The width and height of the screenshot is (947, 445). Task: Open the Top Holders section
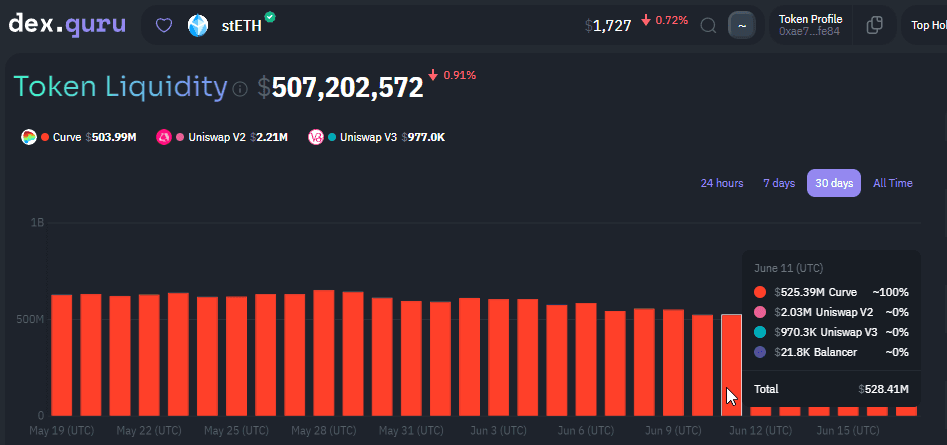click(928, 25)
